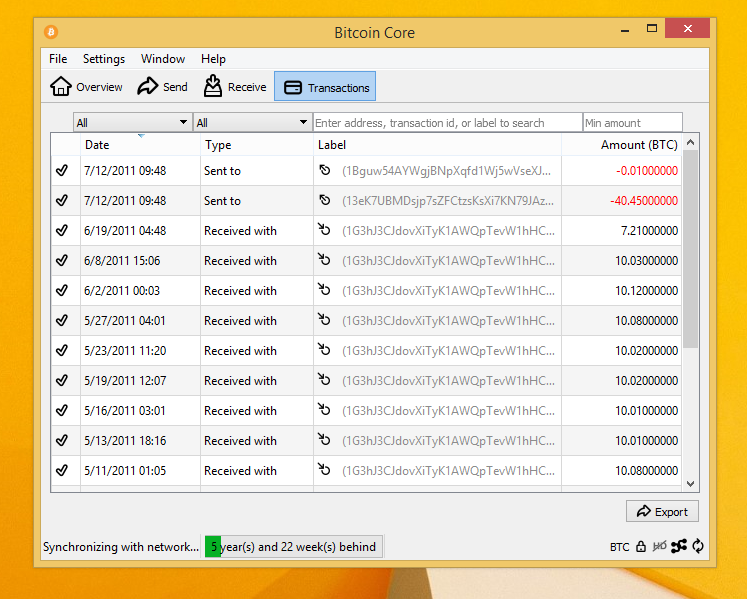Select 'Sent to' in the -0.01000000 row

tap(222, 171)
